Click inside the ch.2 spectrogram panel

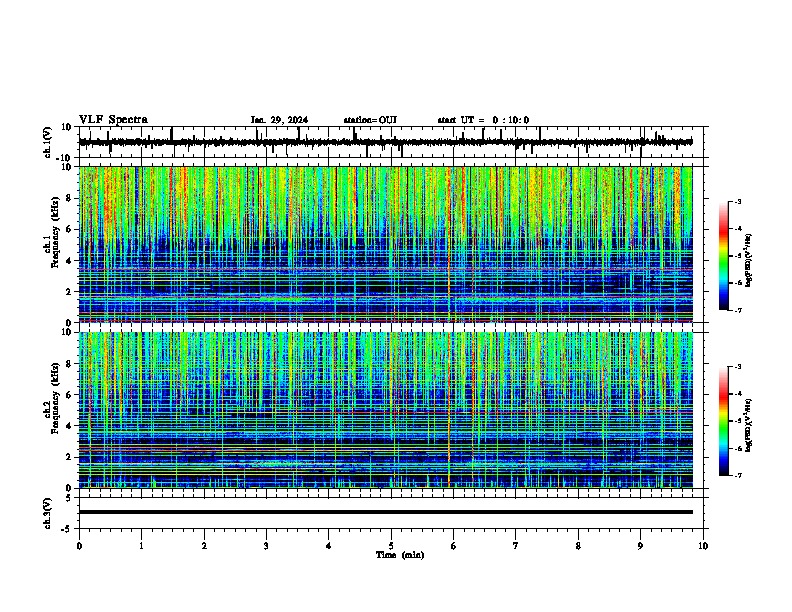(x=385, y=410)
